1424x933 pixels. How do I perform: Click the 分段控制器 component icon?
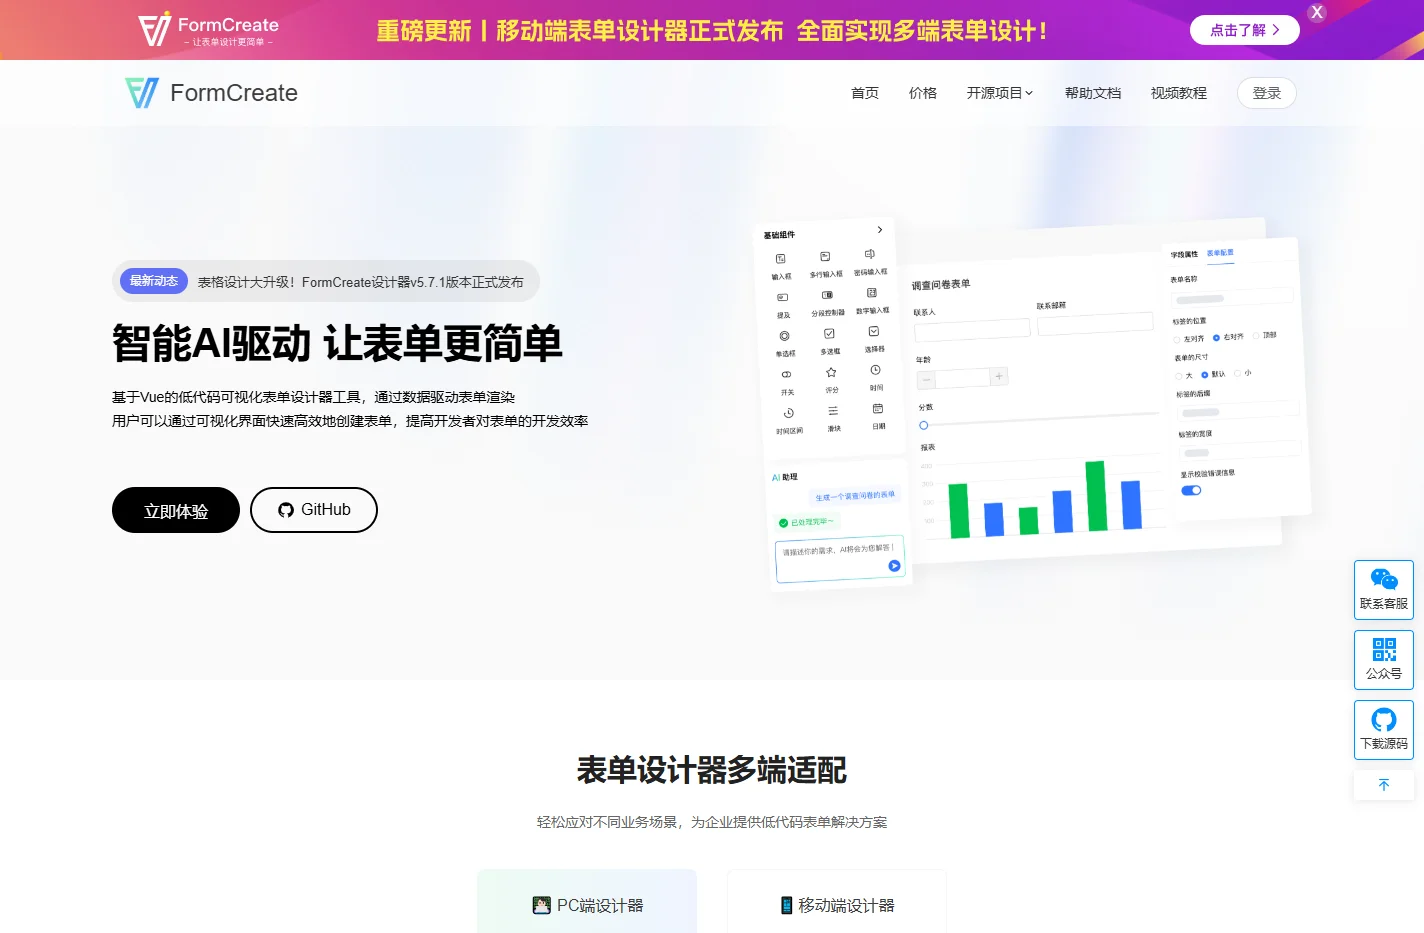827,295
